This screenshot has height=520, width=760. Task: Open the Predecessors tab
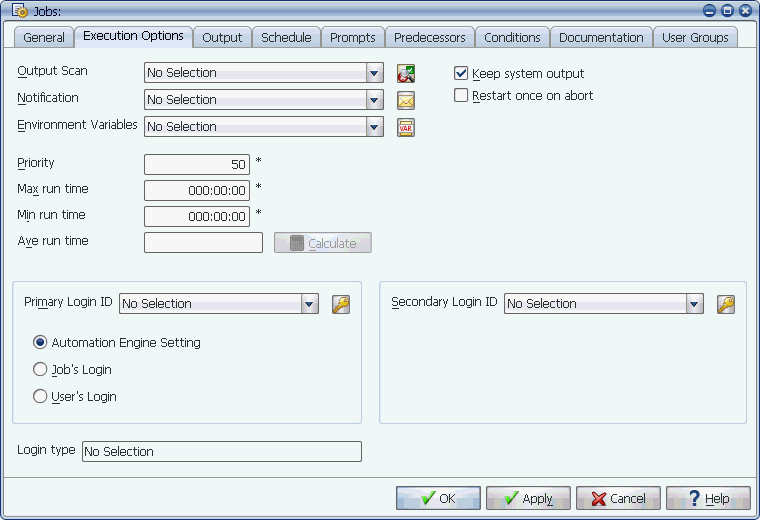[429, 37]
